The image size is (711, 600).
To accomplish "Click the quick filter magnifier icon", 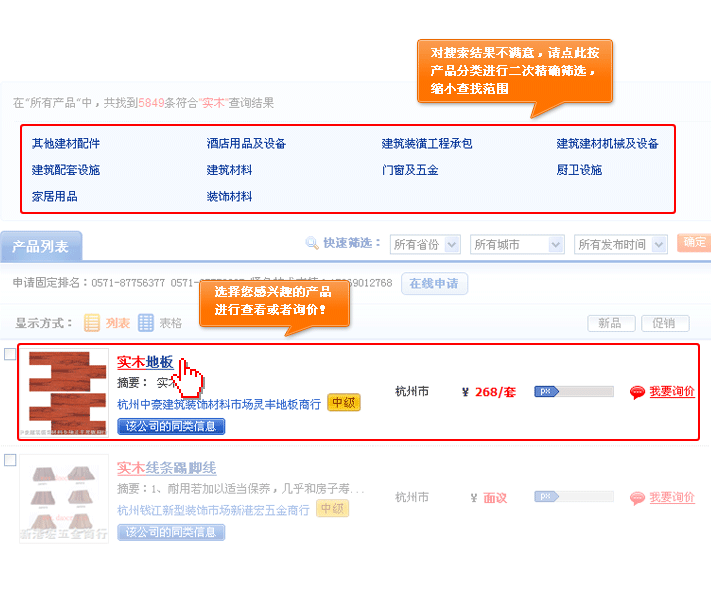I will [x=312, y=243].
